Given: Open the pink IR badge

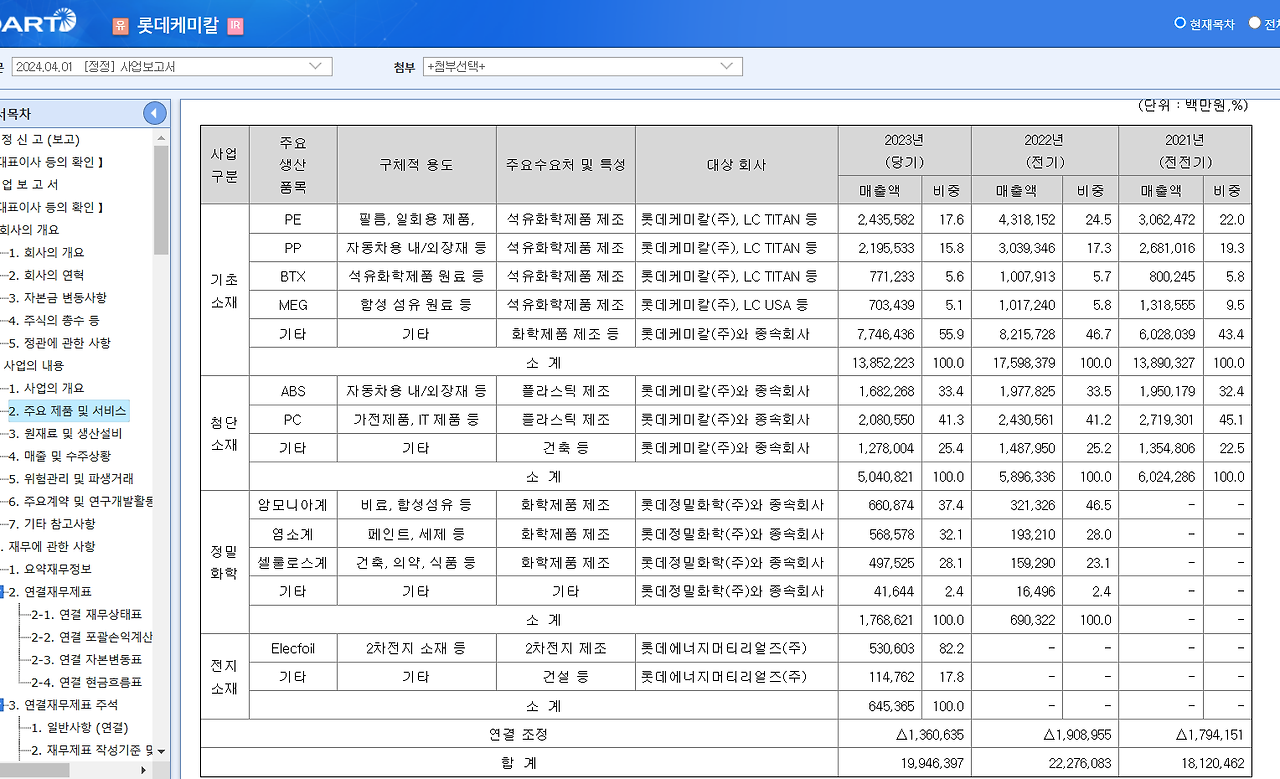Looking at the screenshot, I should pyautogui.click(x=235, y=27).
